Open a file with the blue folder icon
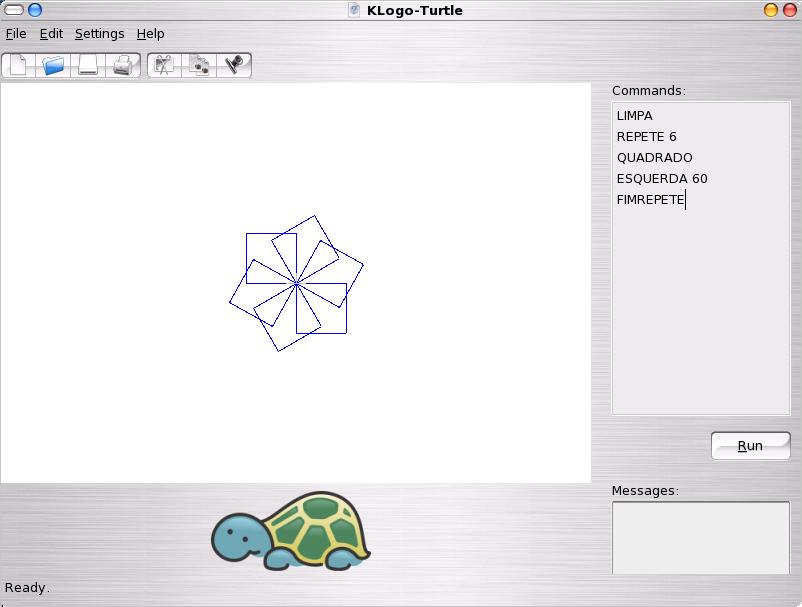 (x=53, y=65)
